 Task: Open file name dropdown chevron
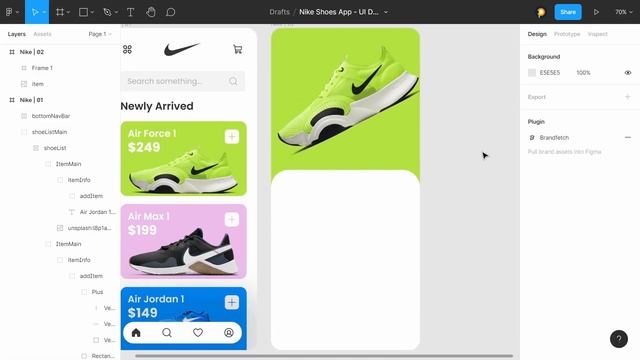386,12
